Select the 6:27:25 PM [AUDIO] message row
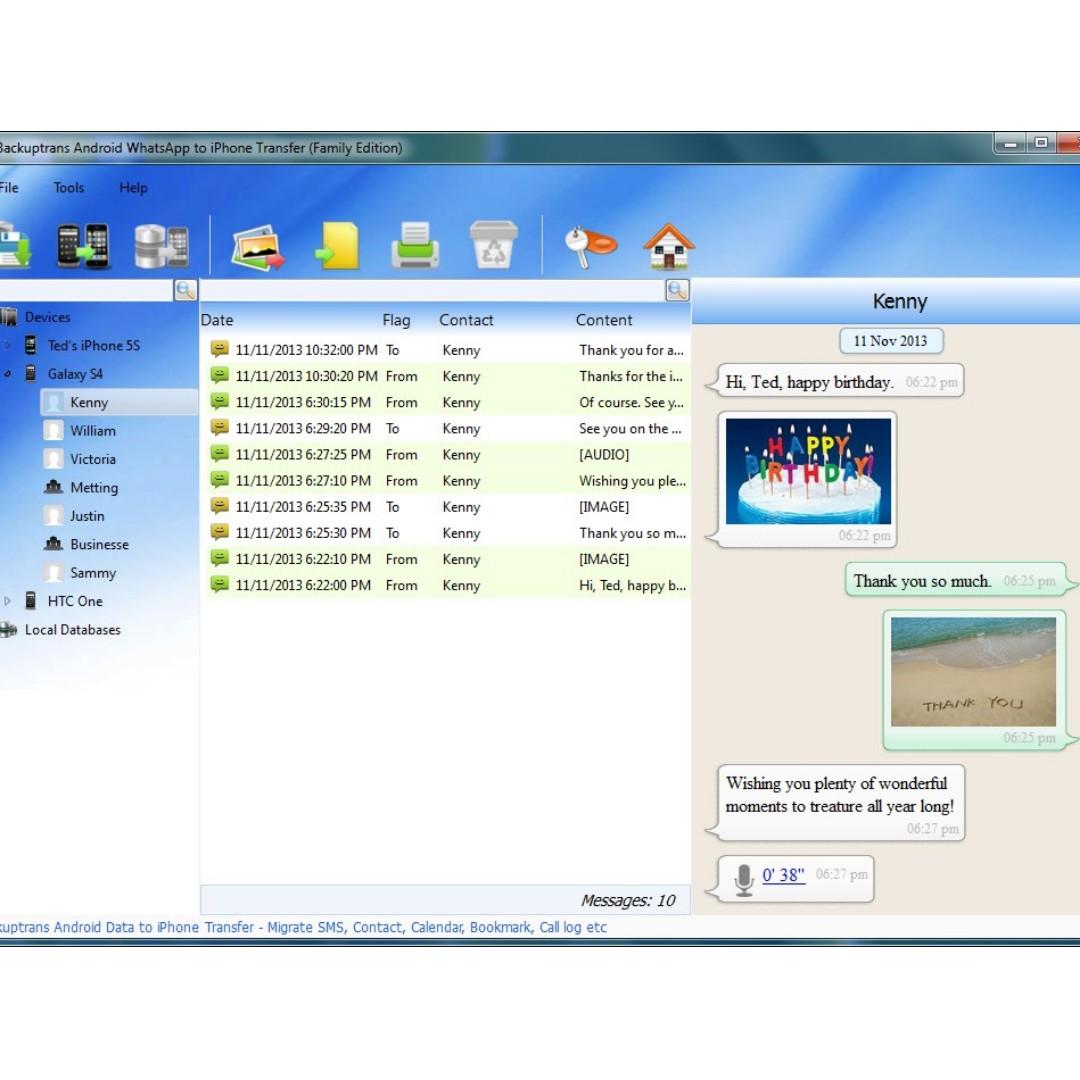Screen dimensions: 1080x1080 (448, 454)
